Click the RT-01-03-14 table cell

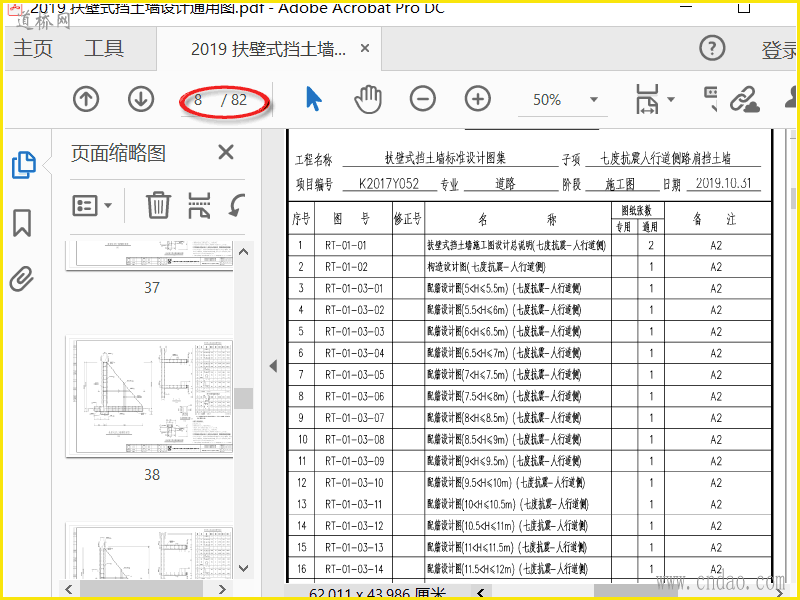(x=355, y=569)
